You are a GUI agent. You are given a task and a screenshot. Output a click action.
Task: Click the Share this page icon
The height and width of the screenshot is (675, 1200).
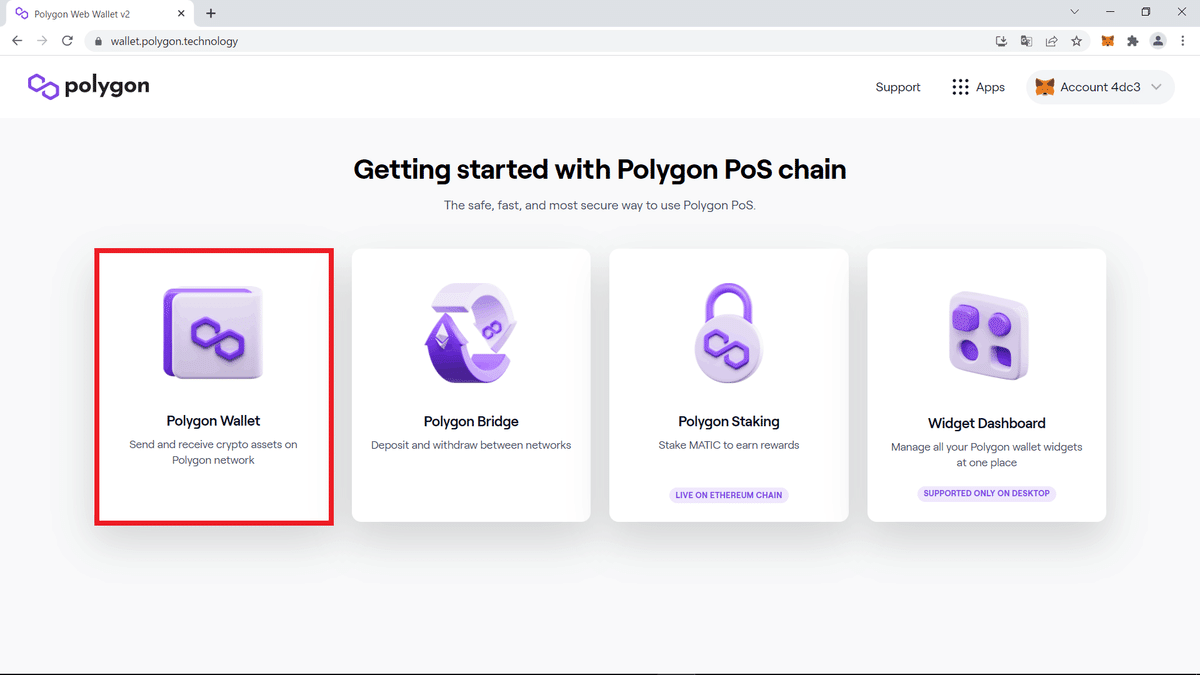1052,41
